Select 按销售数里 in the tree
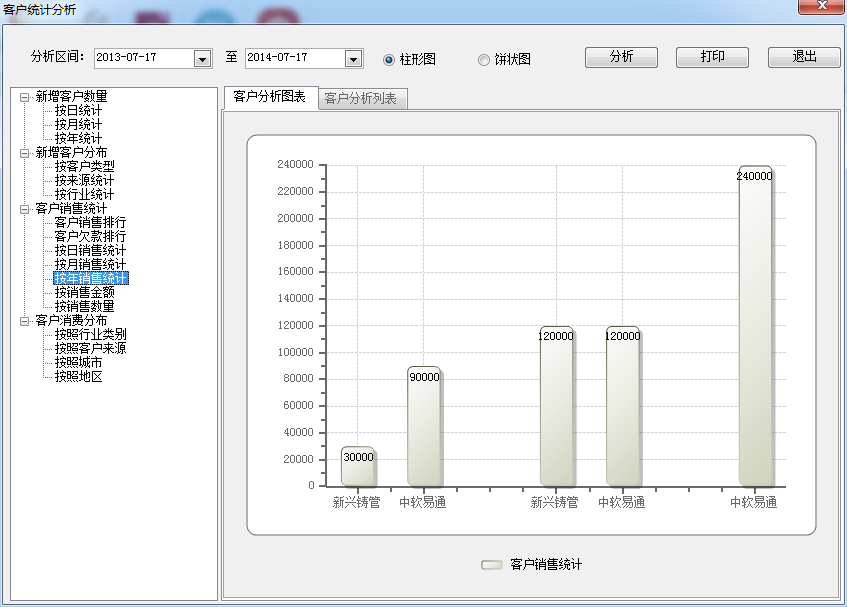847x607 pixels. [84, 307]
